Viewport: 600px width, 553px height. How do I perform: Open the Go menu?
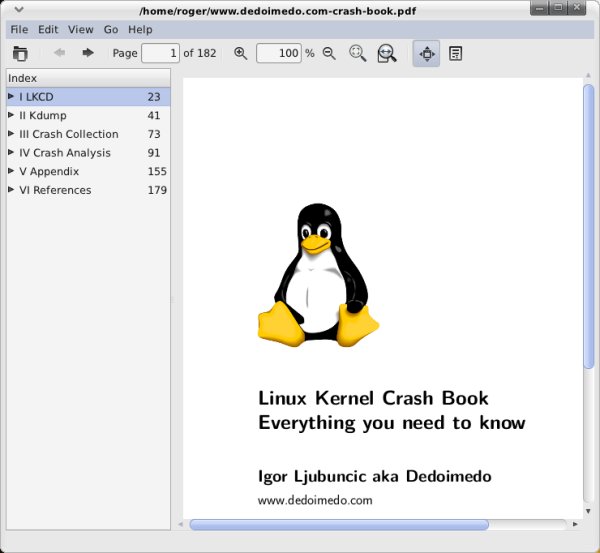(111, 30)
